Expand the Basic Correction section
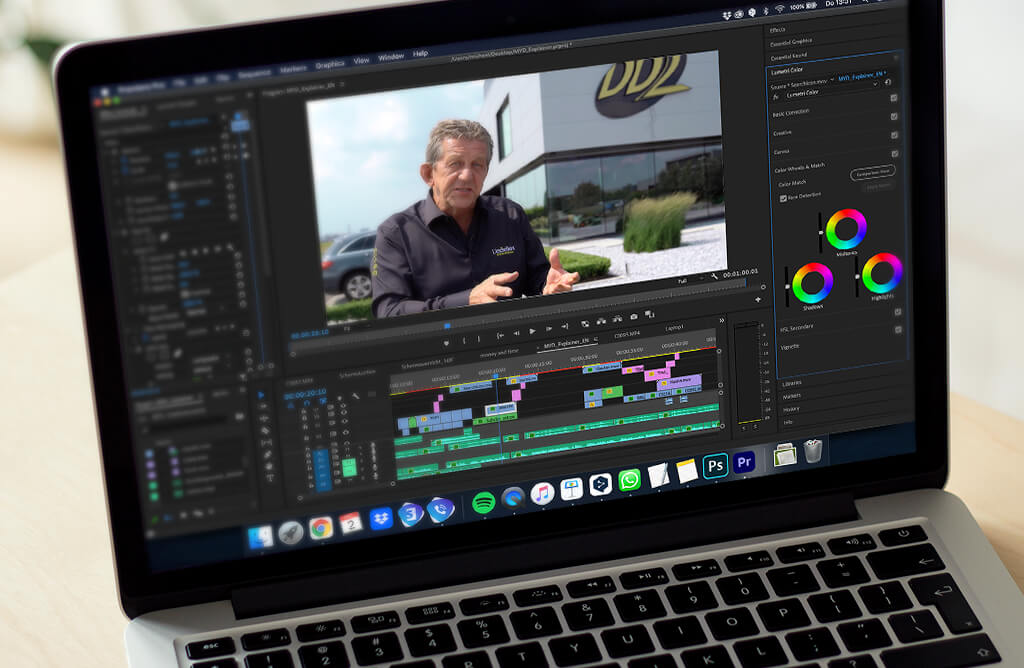This screenshot has height=668, width=1024. click(791, 113)
